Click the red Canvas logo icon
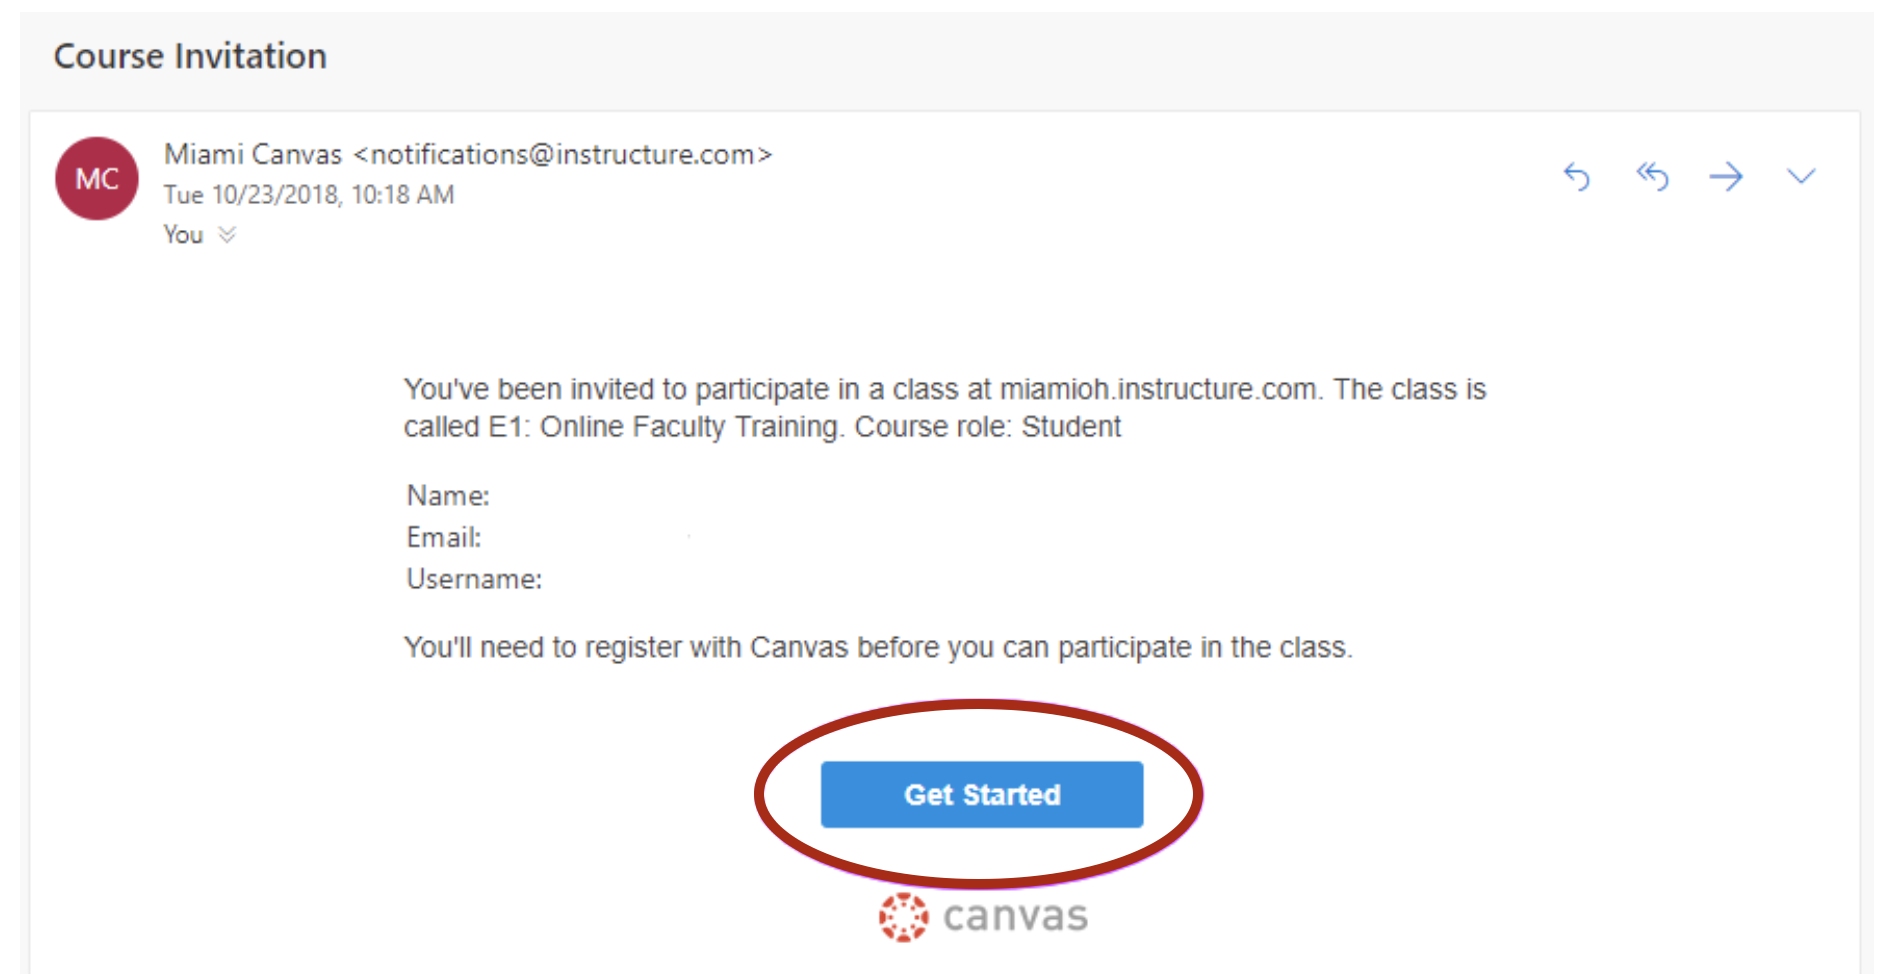 click(903, 917)
